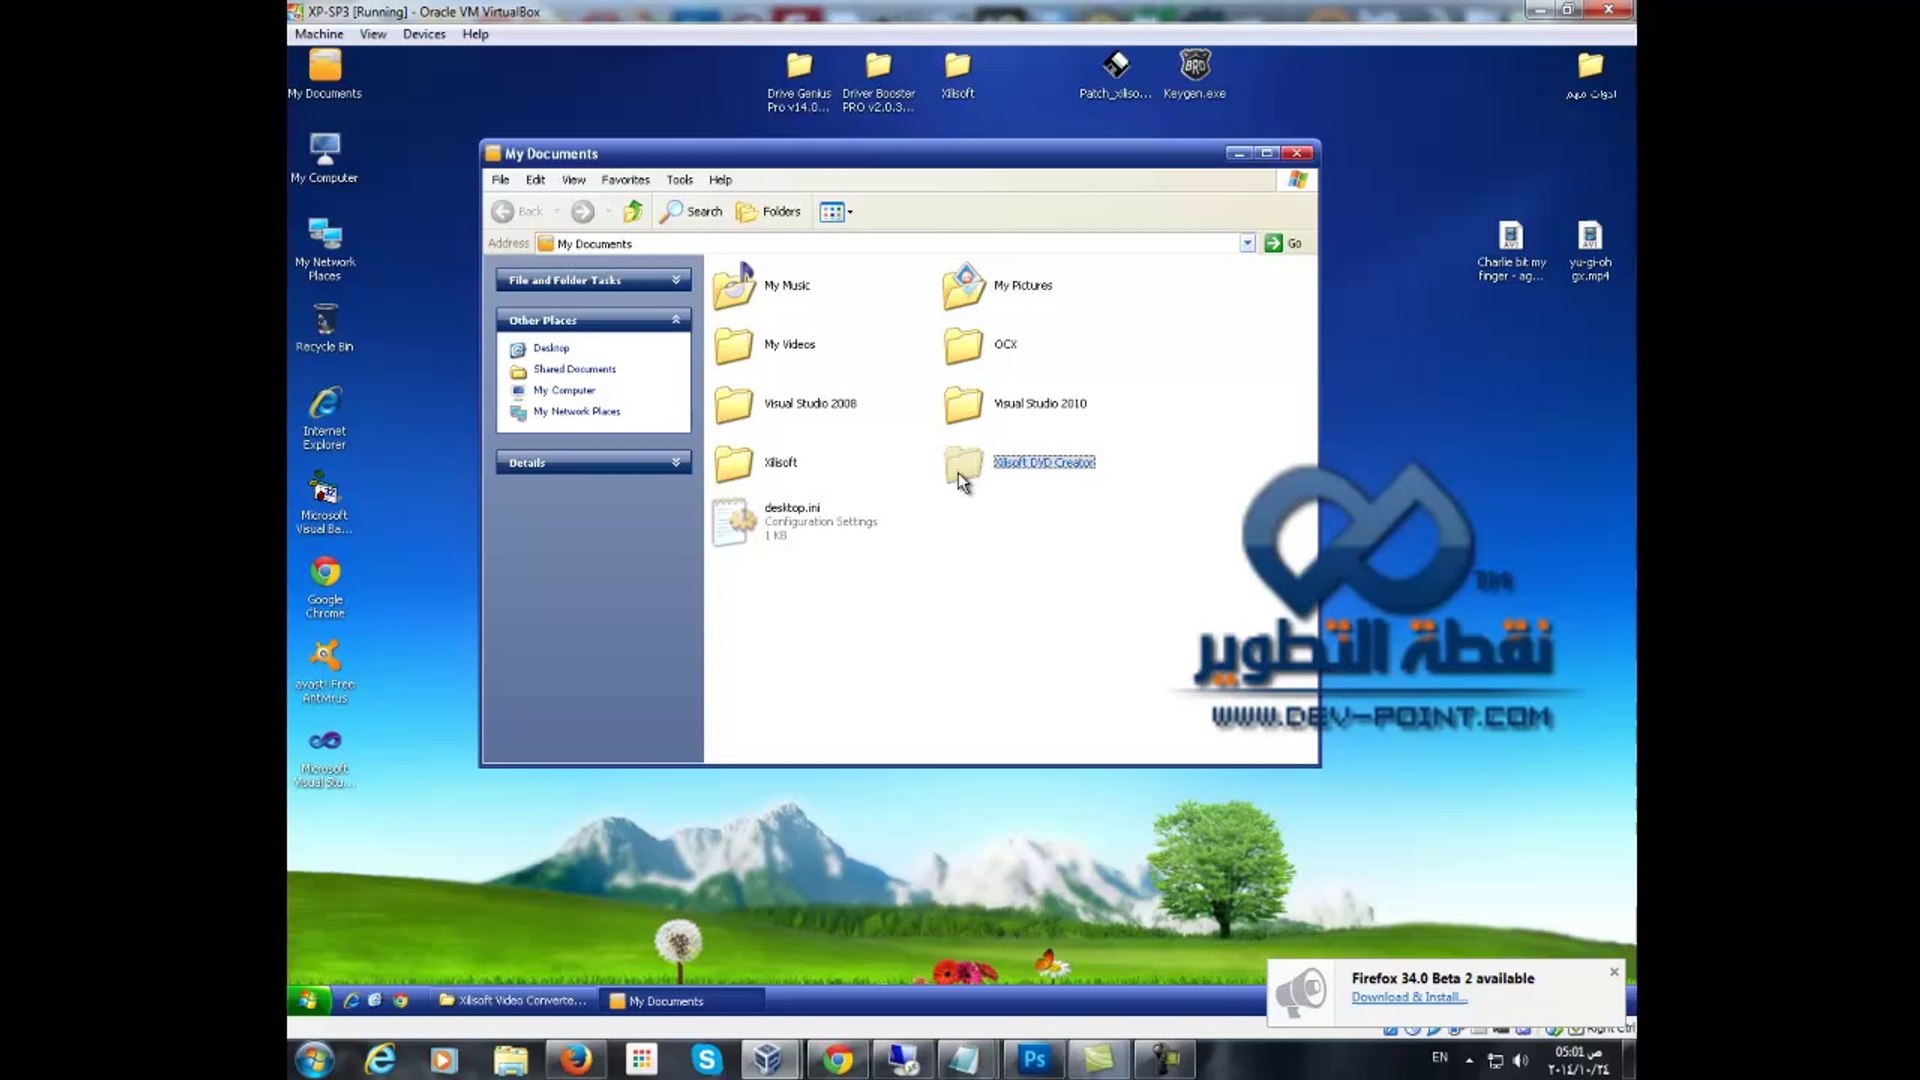The image size is (1920, 1080).
Task: Open the Address bar dropdown arrow
Action: [1247, 244]
